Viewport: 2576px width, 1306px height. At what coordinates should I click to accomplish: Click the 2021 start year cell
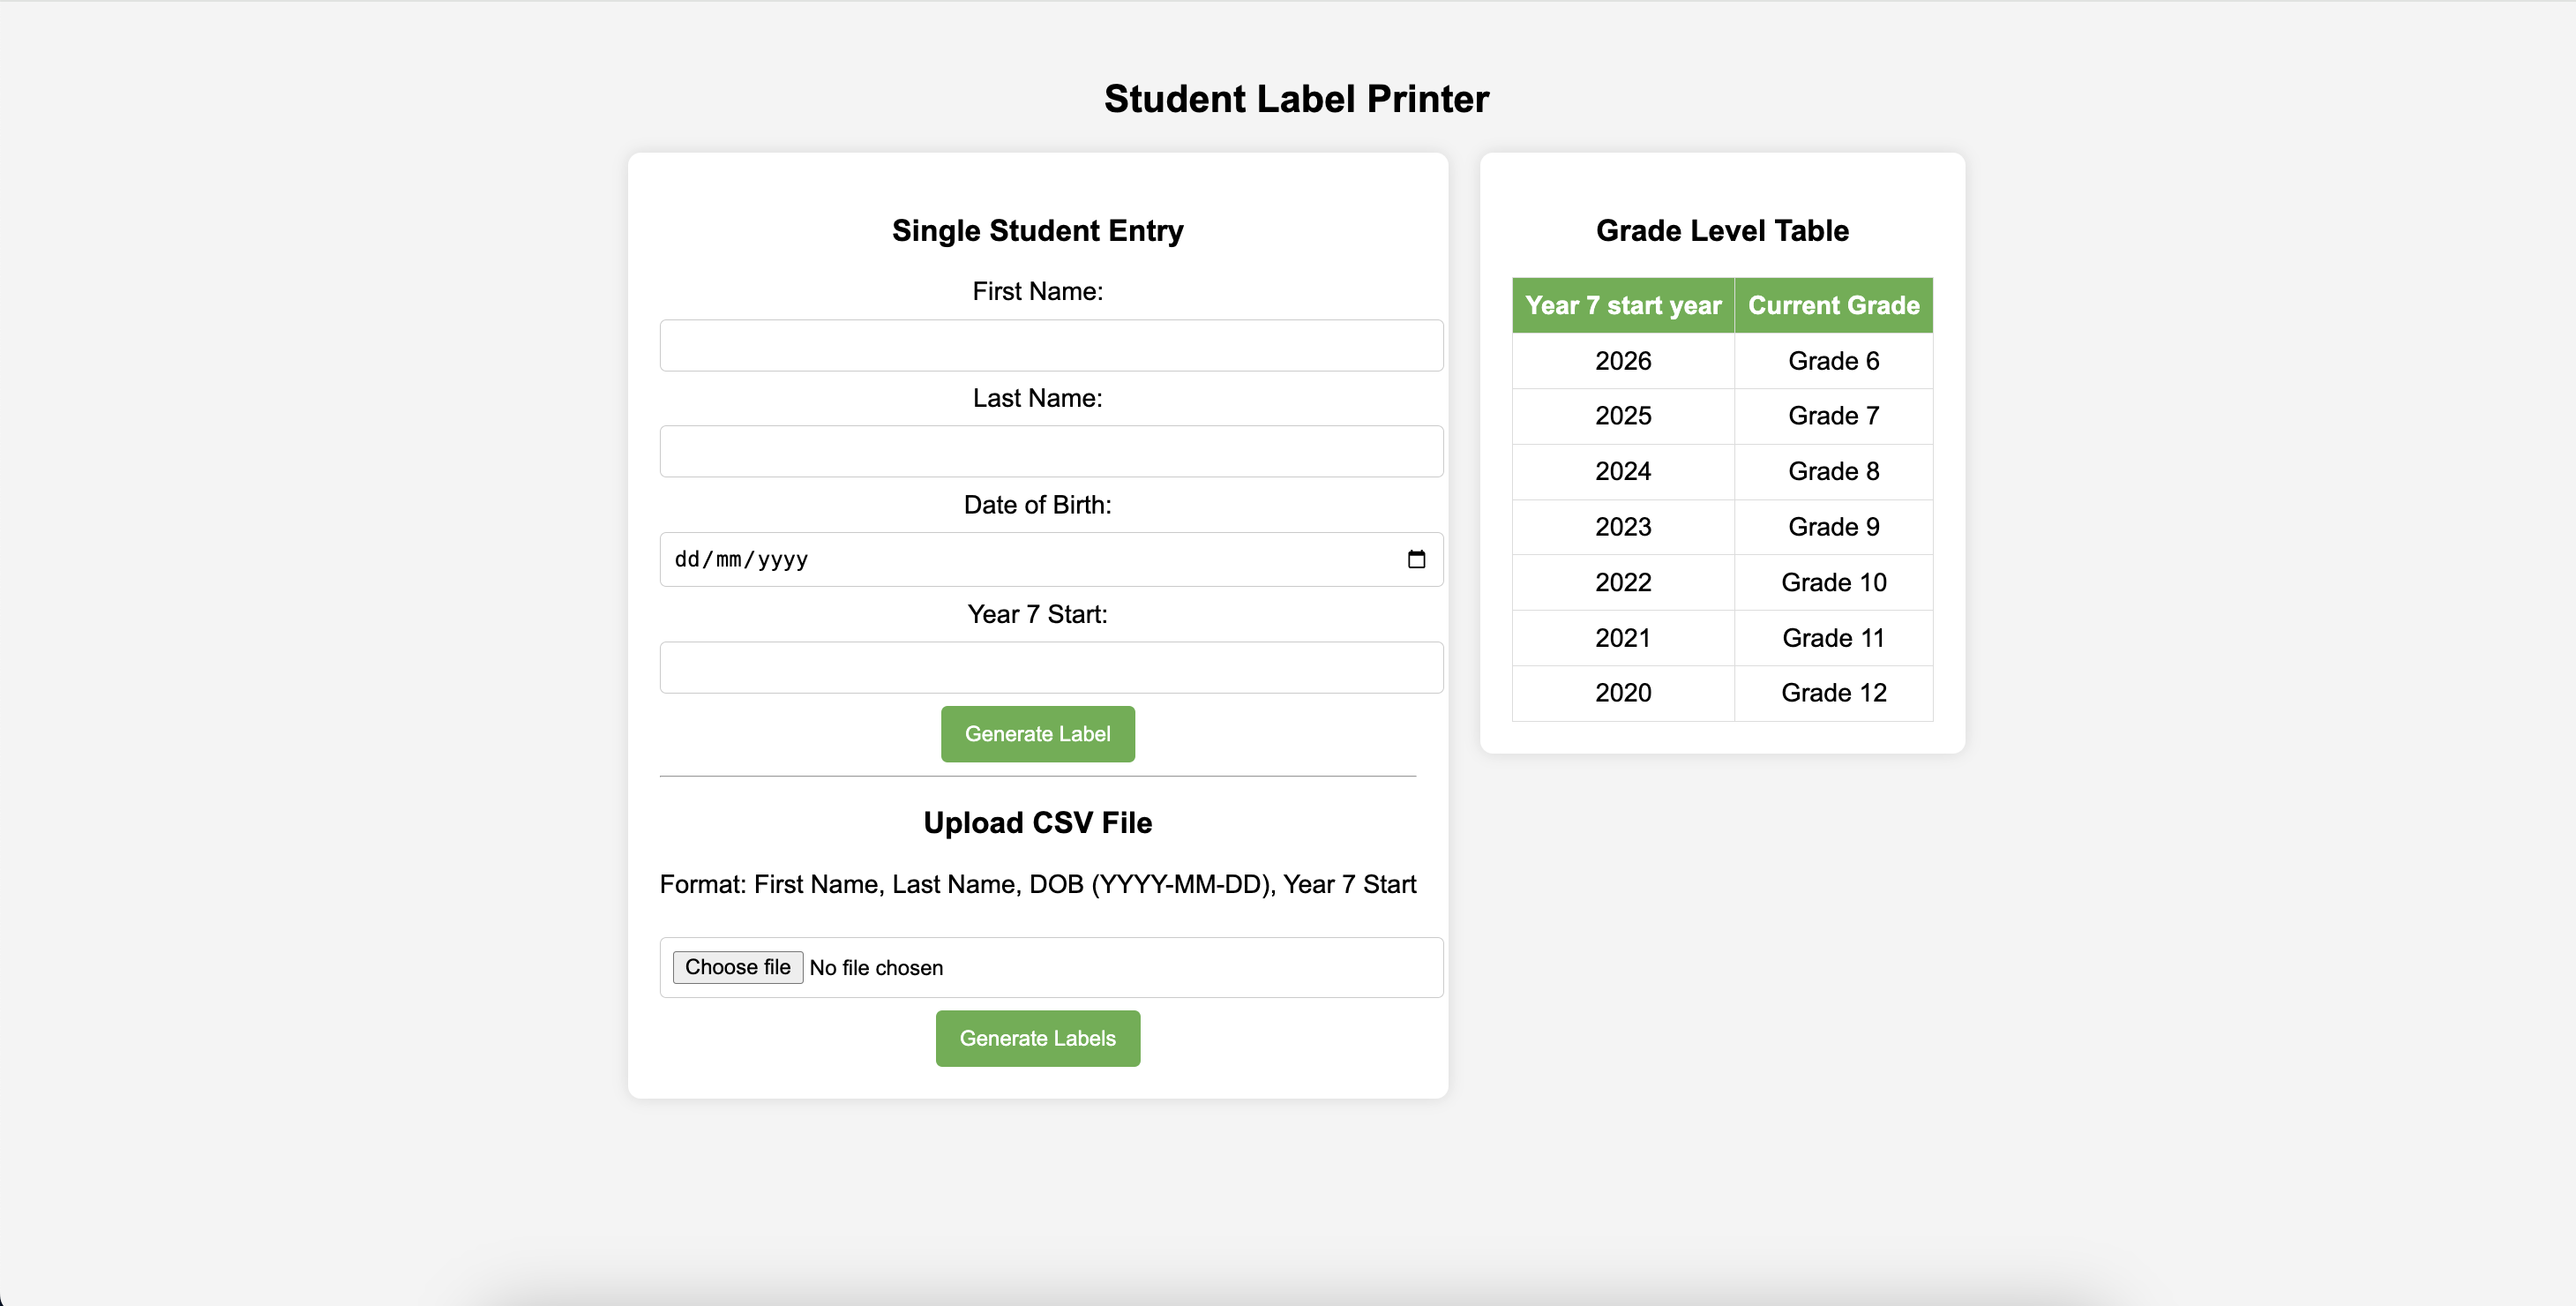[1623, 638]
